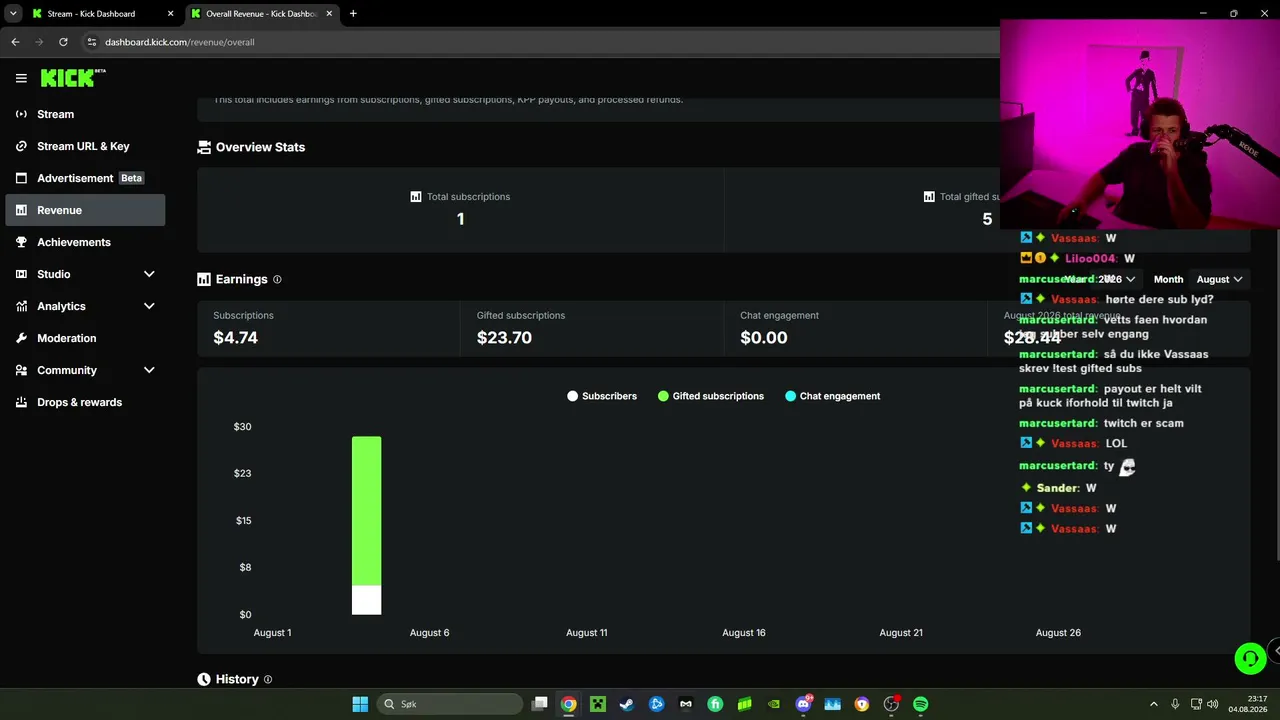Go back in browser history
This screenshot has height=720, width=1280.
[x=15, y=42]
